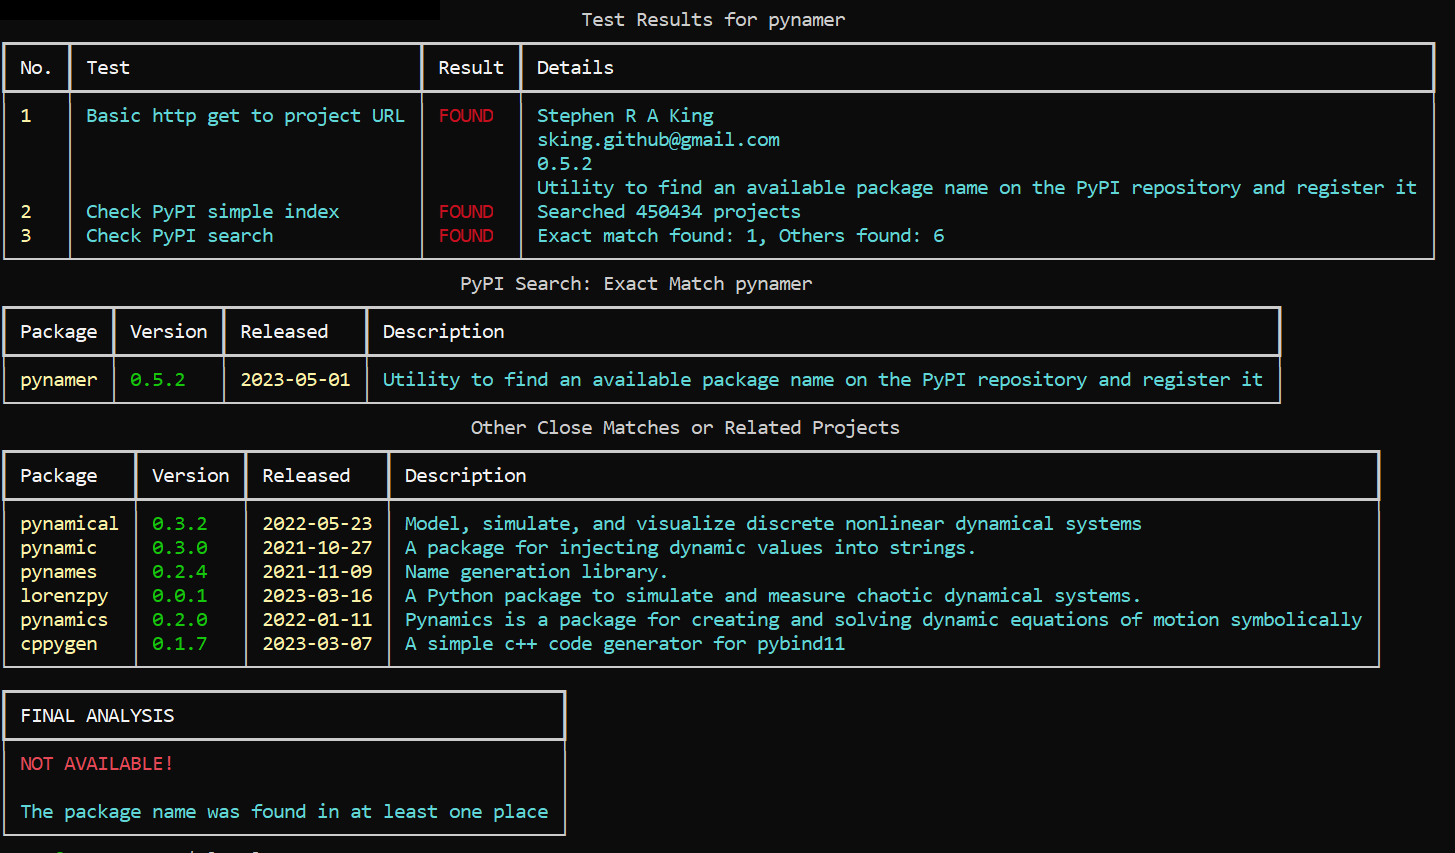Click the pynamer release date 2023-05-01

[295, 380]
